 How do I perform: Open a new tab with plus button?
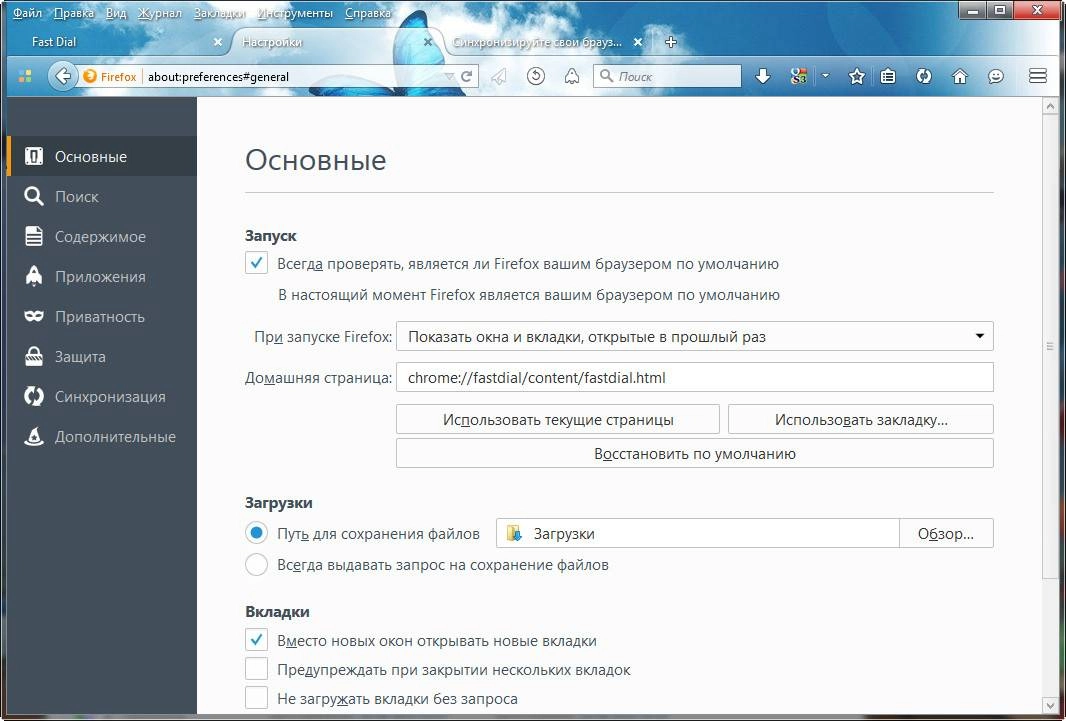(671, 42)
